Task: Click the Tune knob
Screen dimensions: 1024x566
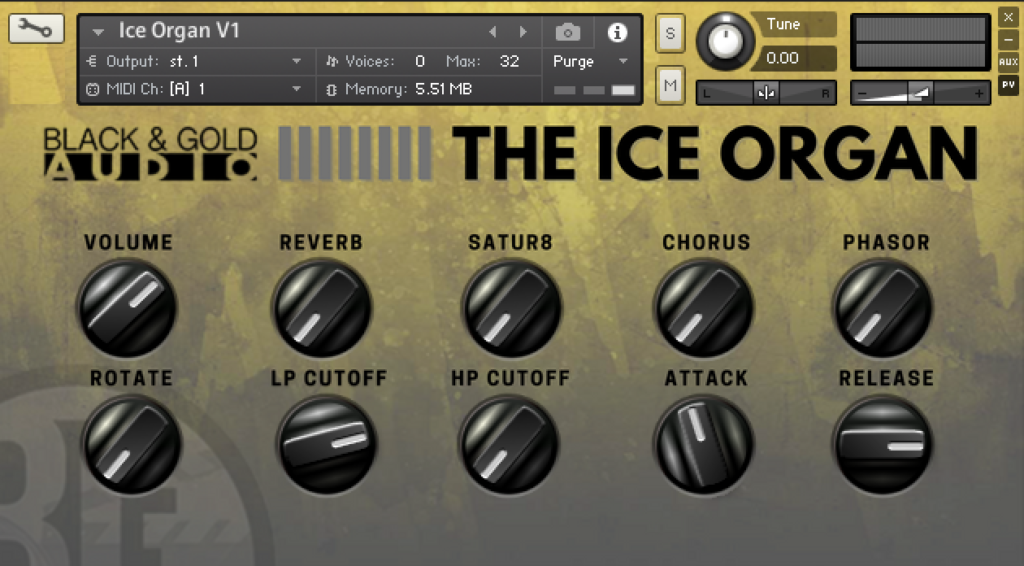Action: pyautogui.click(x=725, y=40)
